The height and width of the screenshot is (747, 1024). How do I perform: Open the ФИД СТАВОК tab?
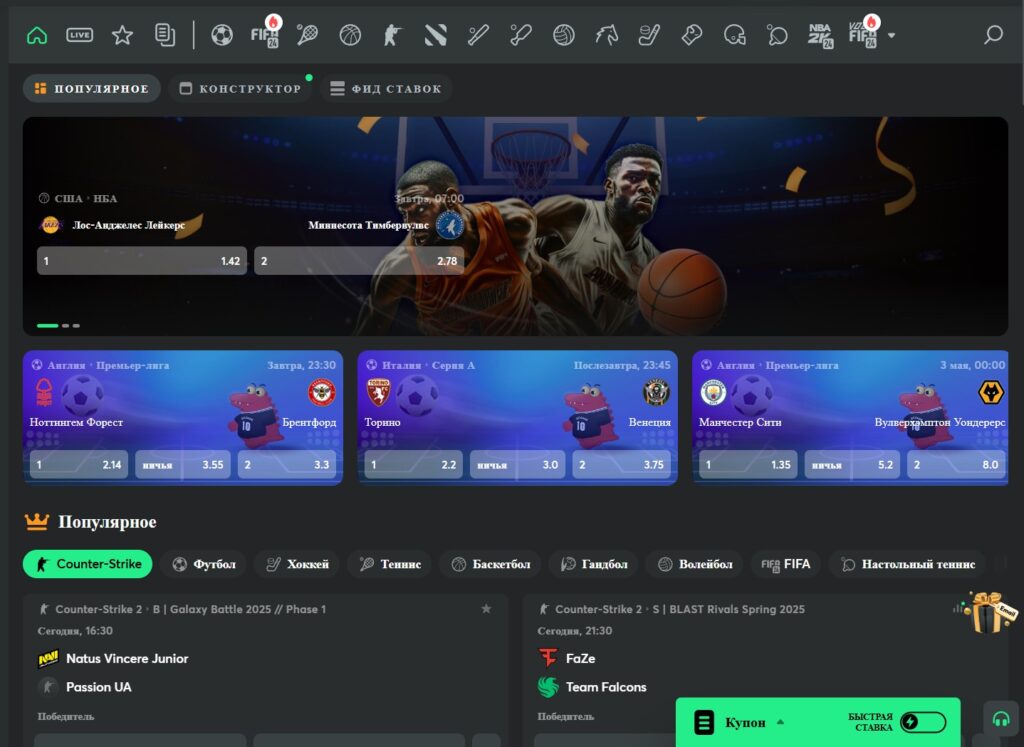[387, 88]
